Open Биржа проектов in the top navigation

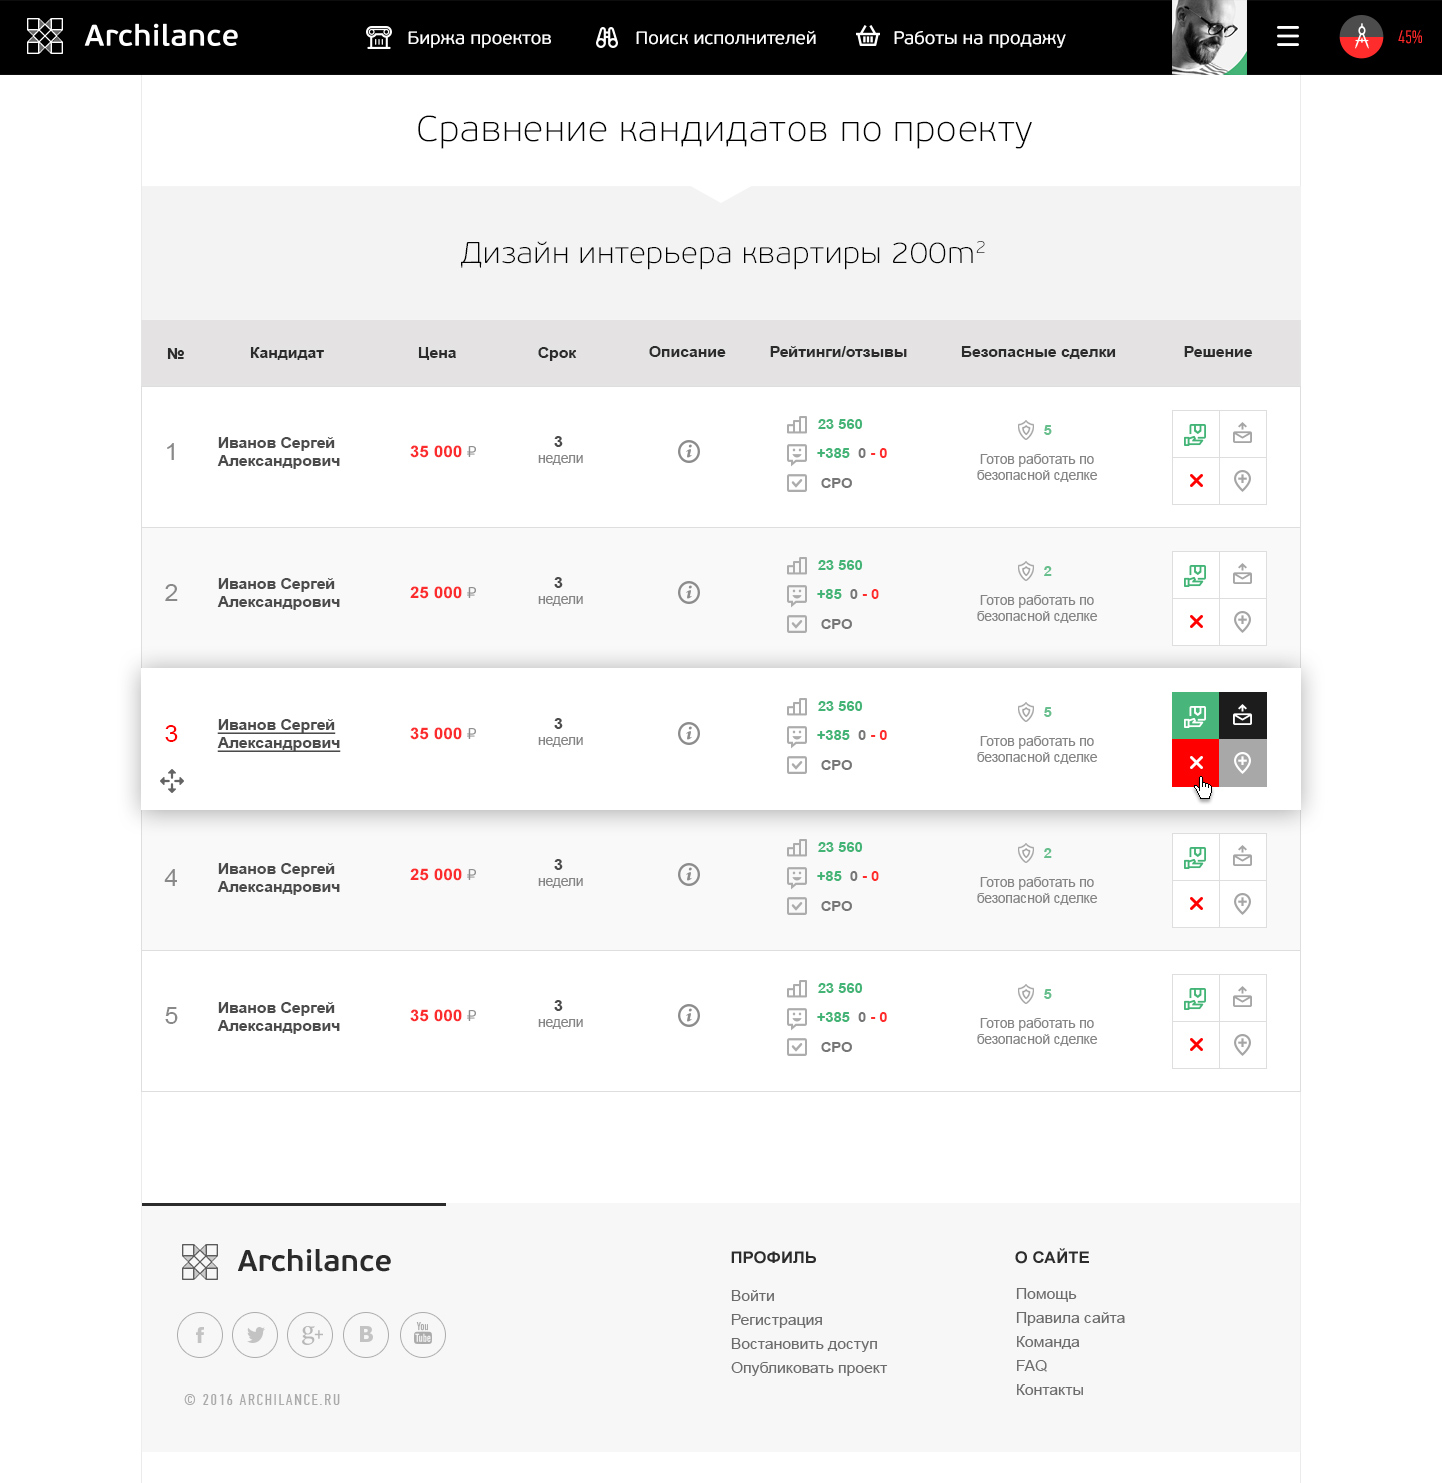(x=459, y=38)
